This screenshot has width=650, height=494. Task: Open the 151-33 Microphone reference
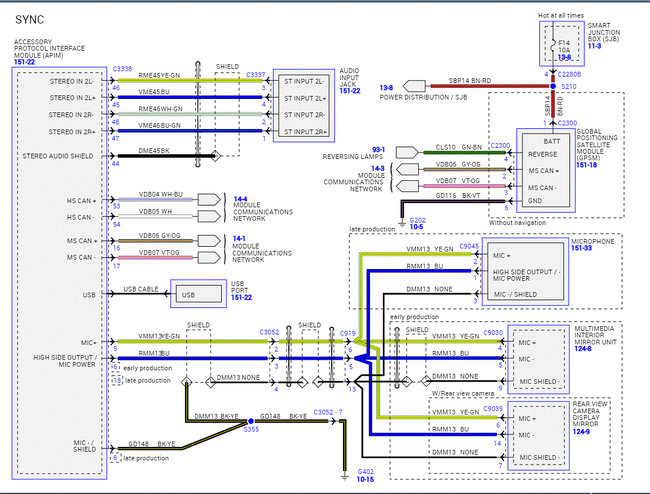pos(582,248)
